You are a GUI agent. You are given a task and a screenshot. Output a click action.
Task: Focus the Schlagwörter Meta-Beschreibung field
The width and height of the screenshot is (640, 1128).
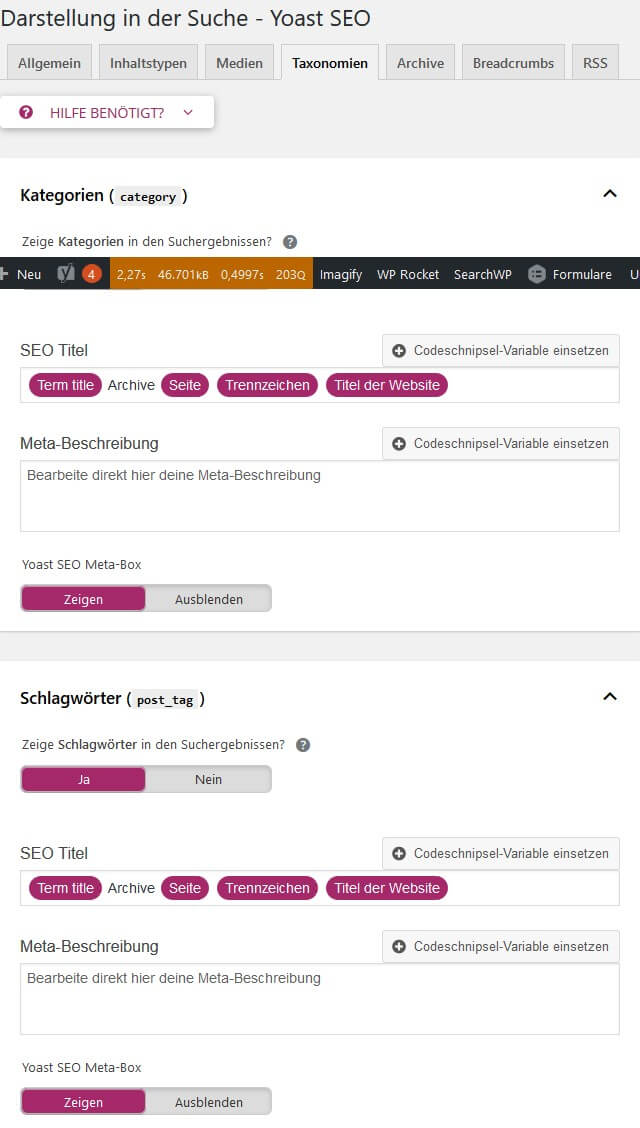[319, 999]
